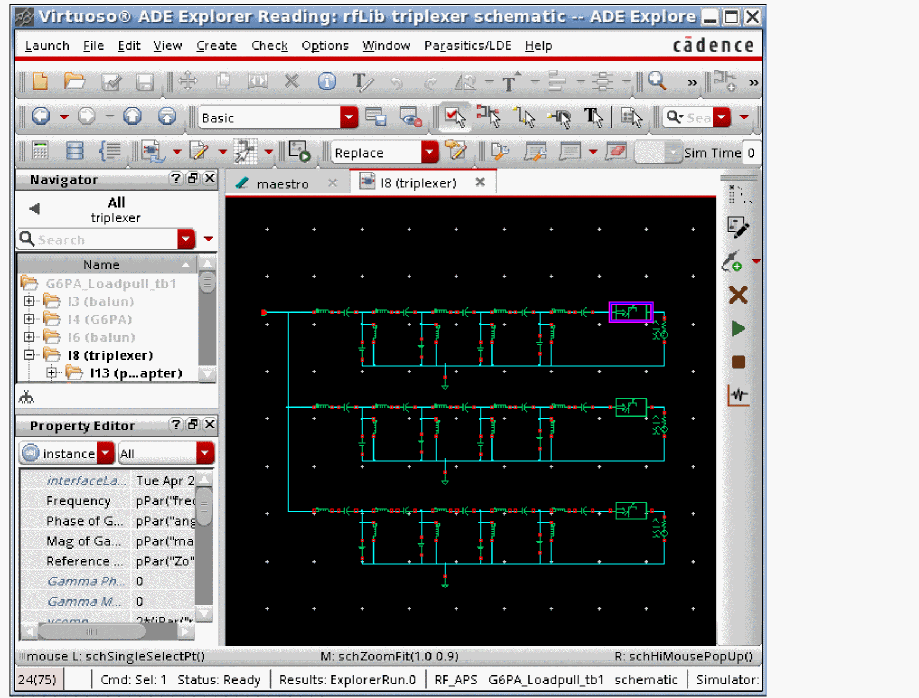Click the green Run Simulation play icon

tap(738, 328)
